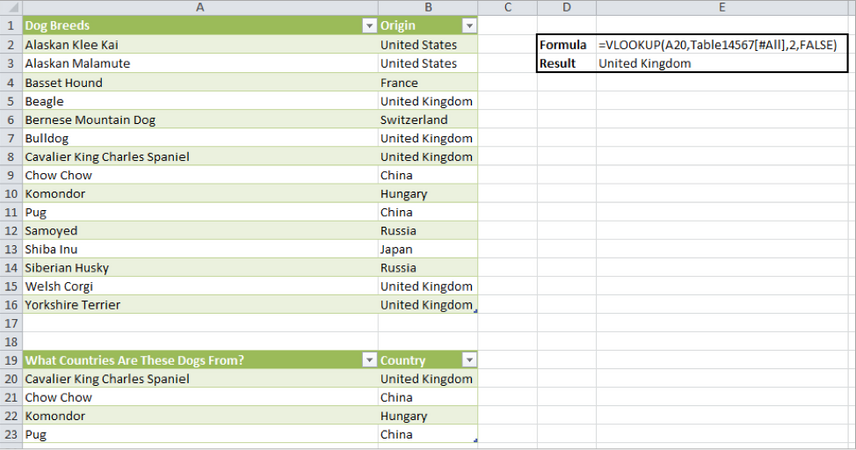The image size is (856, 450).
Task: Select the Siberian Husky cell
Action: click(200, 268)
